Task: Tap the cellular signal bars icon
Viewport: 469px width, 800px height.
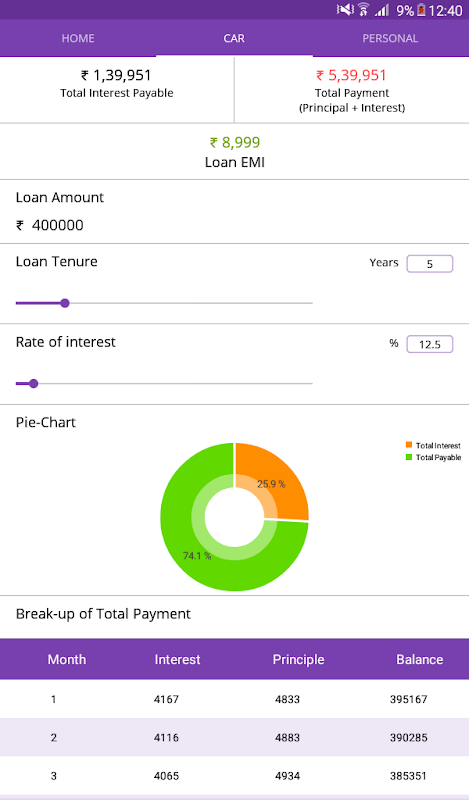Action: [382, 10]
